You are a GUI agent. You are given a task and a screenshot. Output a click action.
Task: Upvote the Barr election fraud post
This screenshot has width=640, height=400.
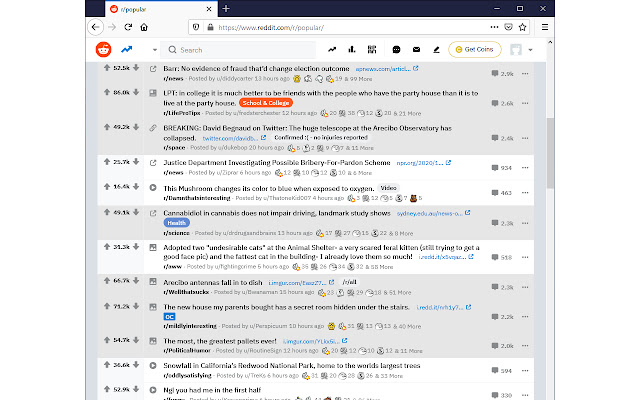(107, 68)
